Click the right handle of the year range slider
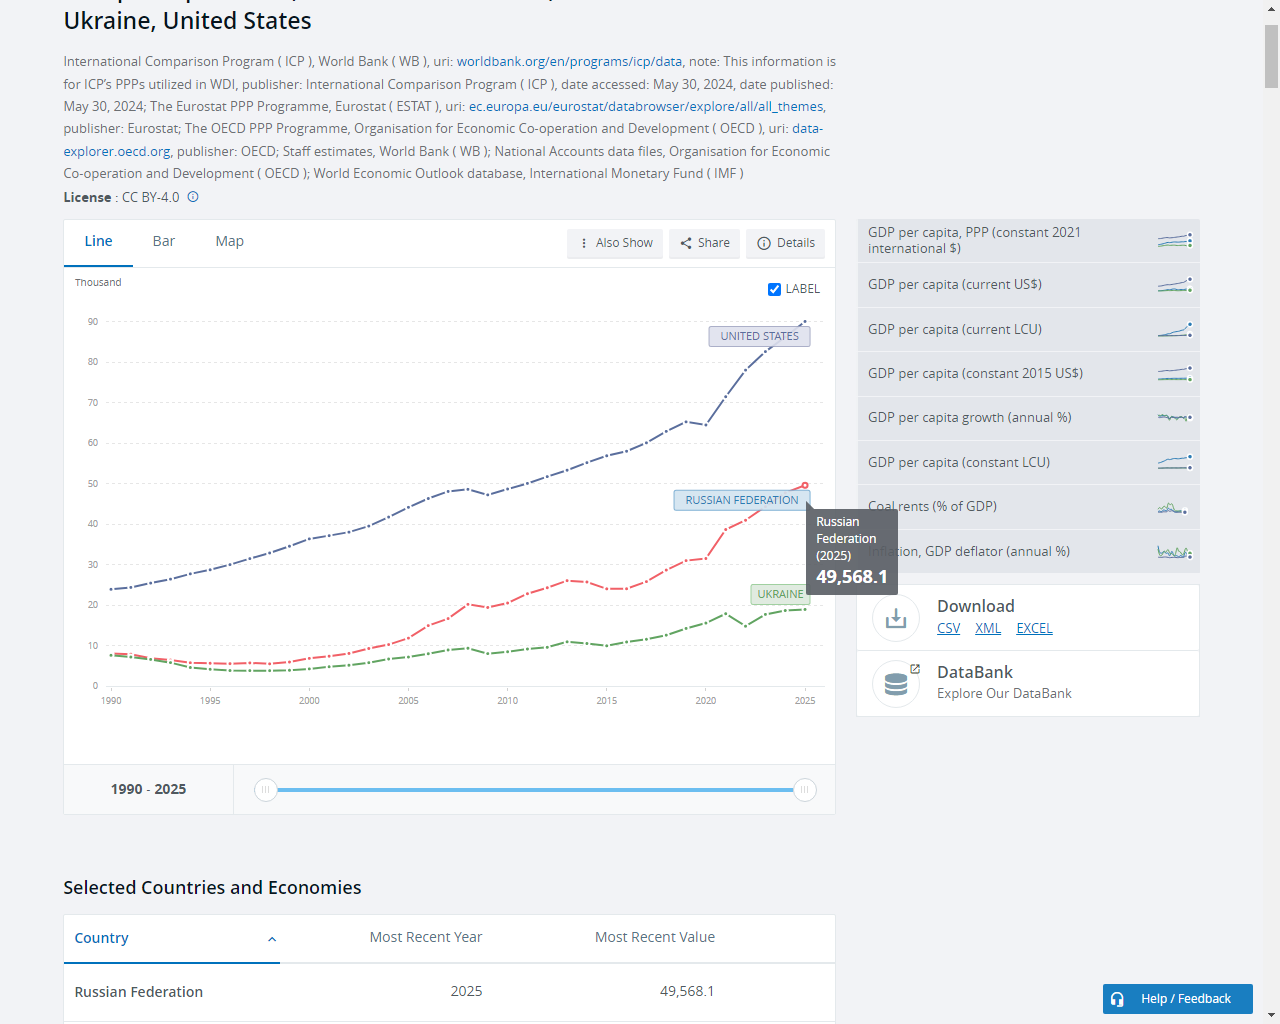Image resolution: width=1280 pixels, height=1024 pixels. 805,790
